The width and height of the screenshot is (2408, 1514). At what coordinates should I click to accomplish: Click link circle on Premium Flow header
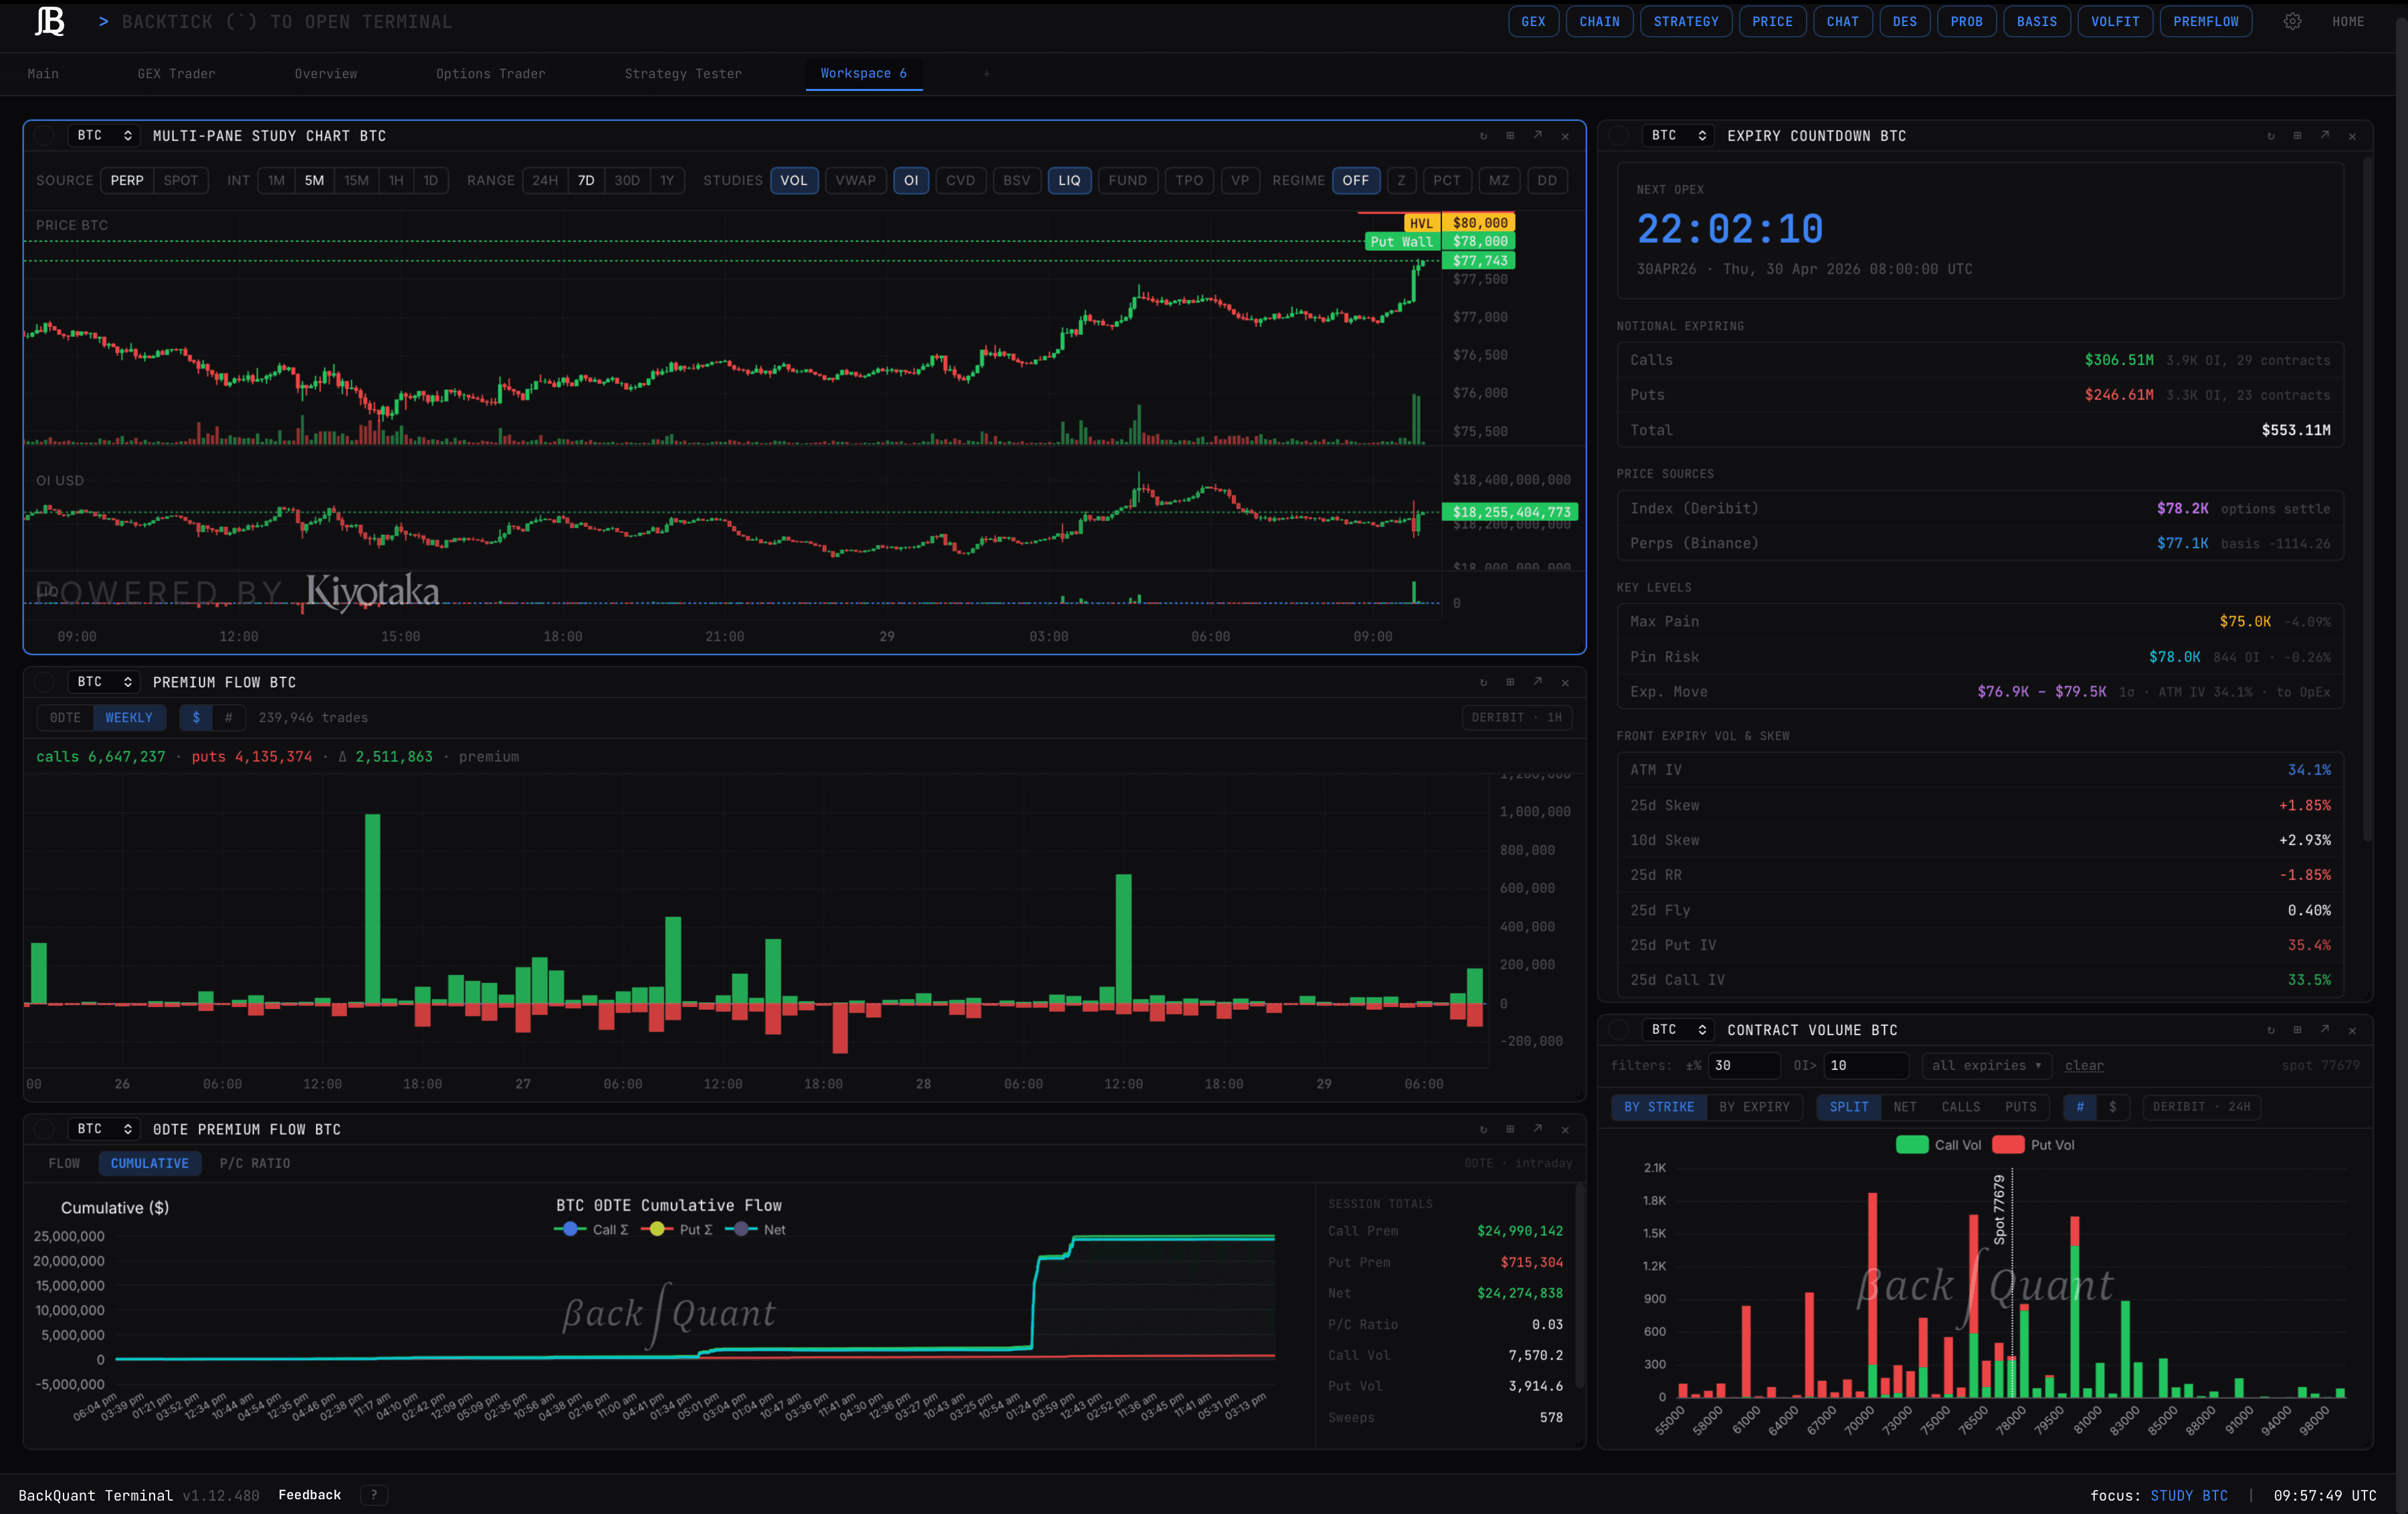coord(44,682)
